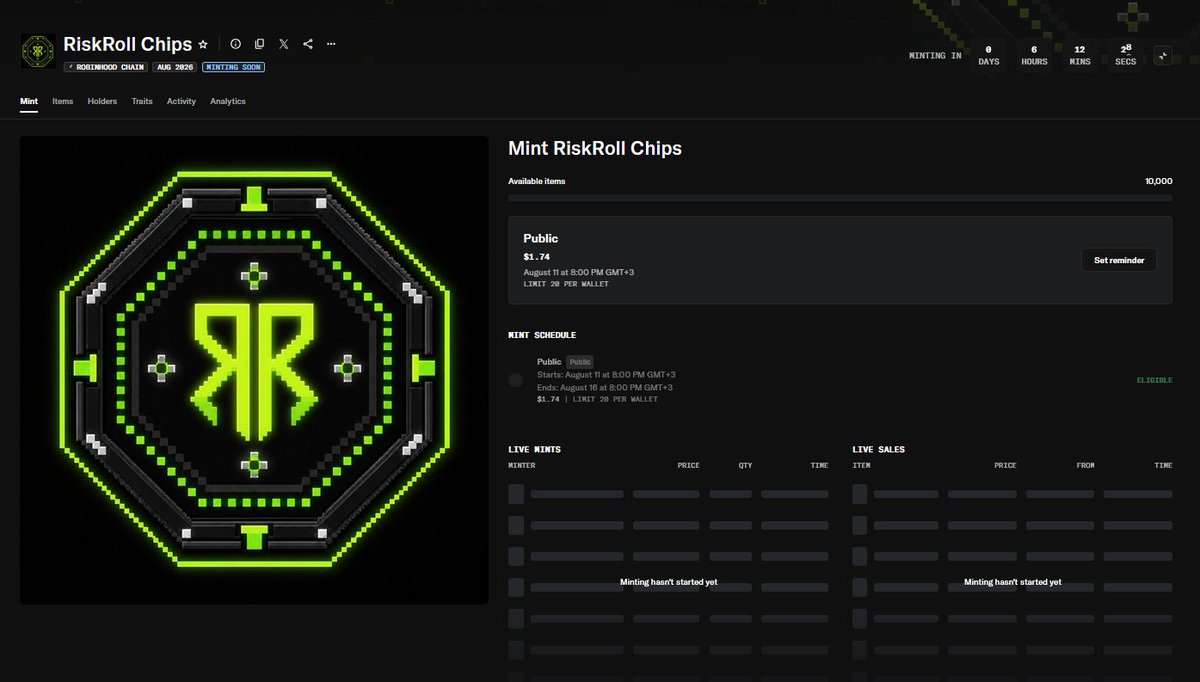This screenshot has height=682, width=1200.
Task: Click the Starts: August 11 schedule line
Action: (x=606, y=374)
